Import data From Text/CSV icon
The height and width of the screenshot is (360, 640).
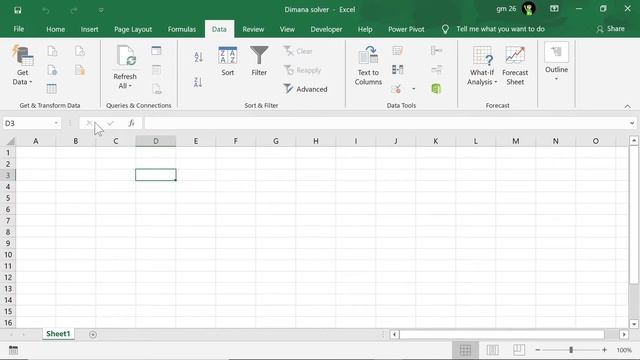[x=52, y=51]
